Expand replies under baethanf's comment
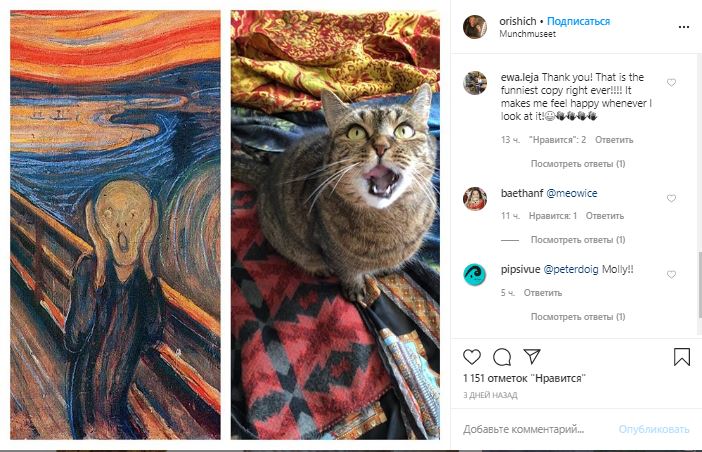Screen dimensions: 702x452 pyautogui.click(x=578, y=240)
